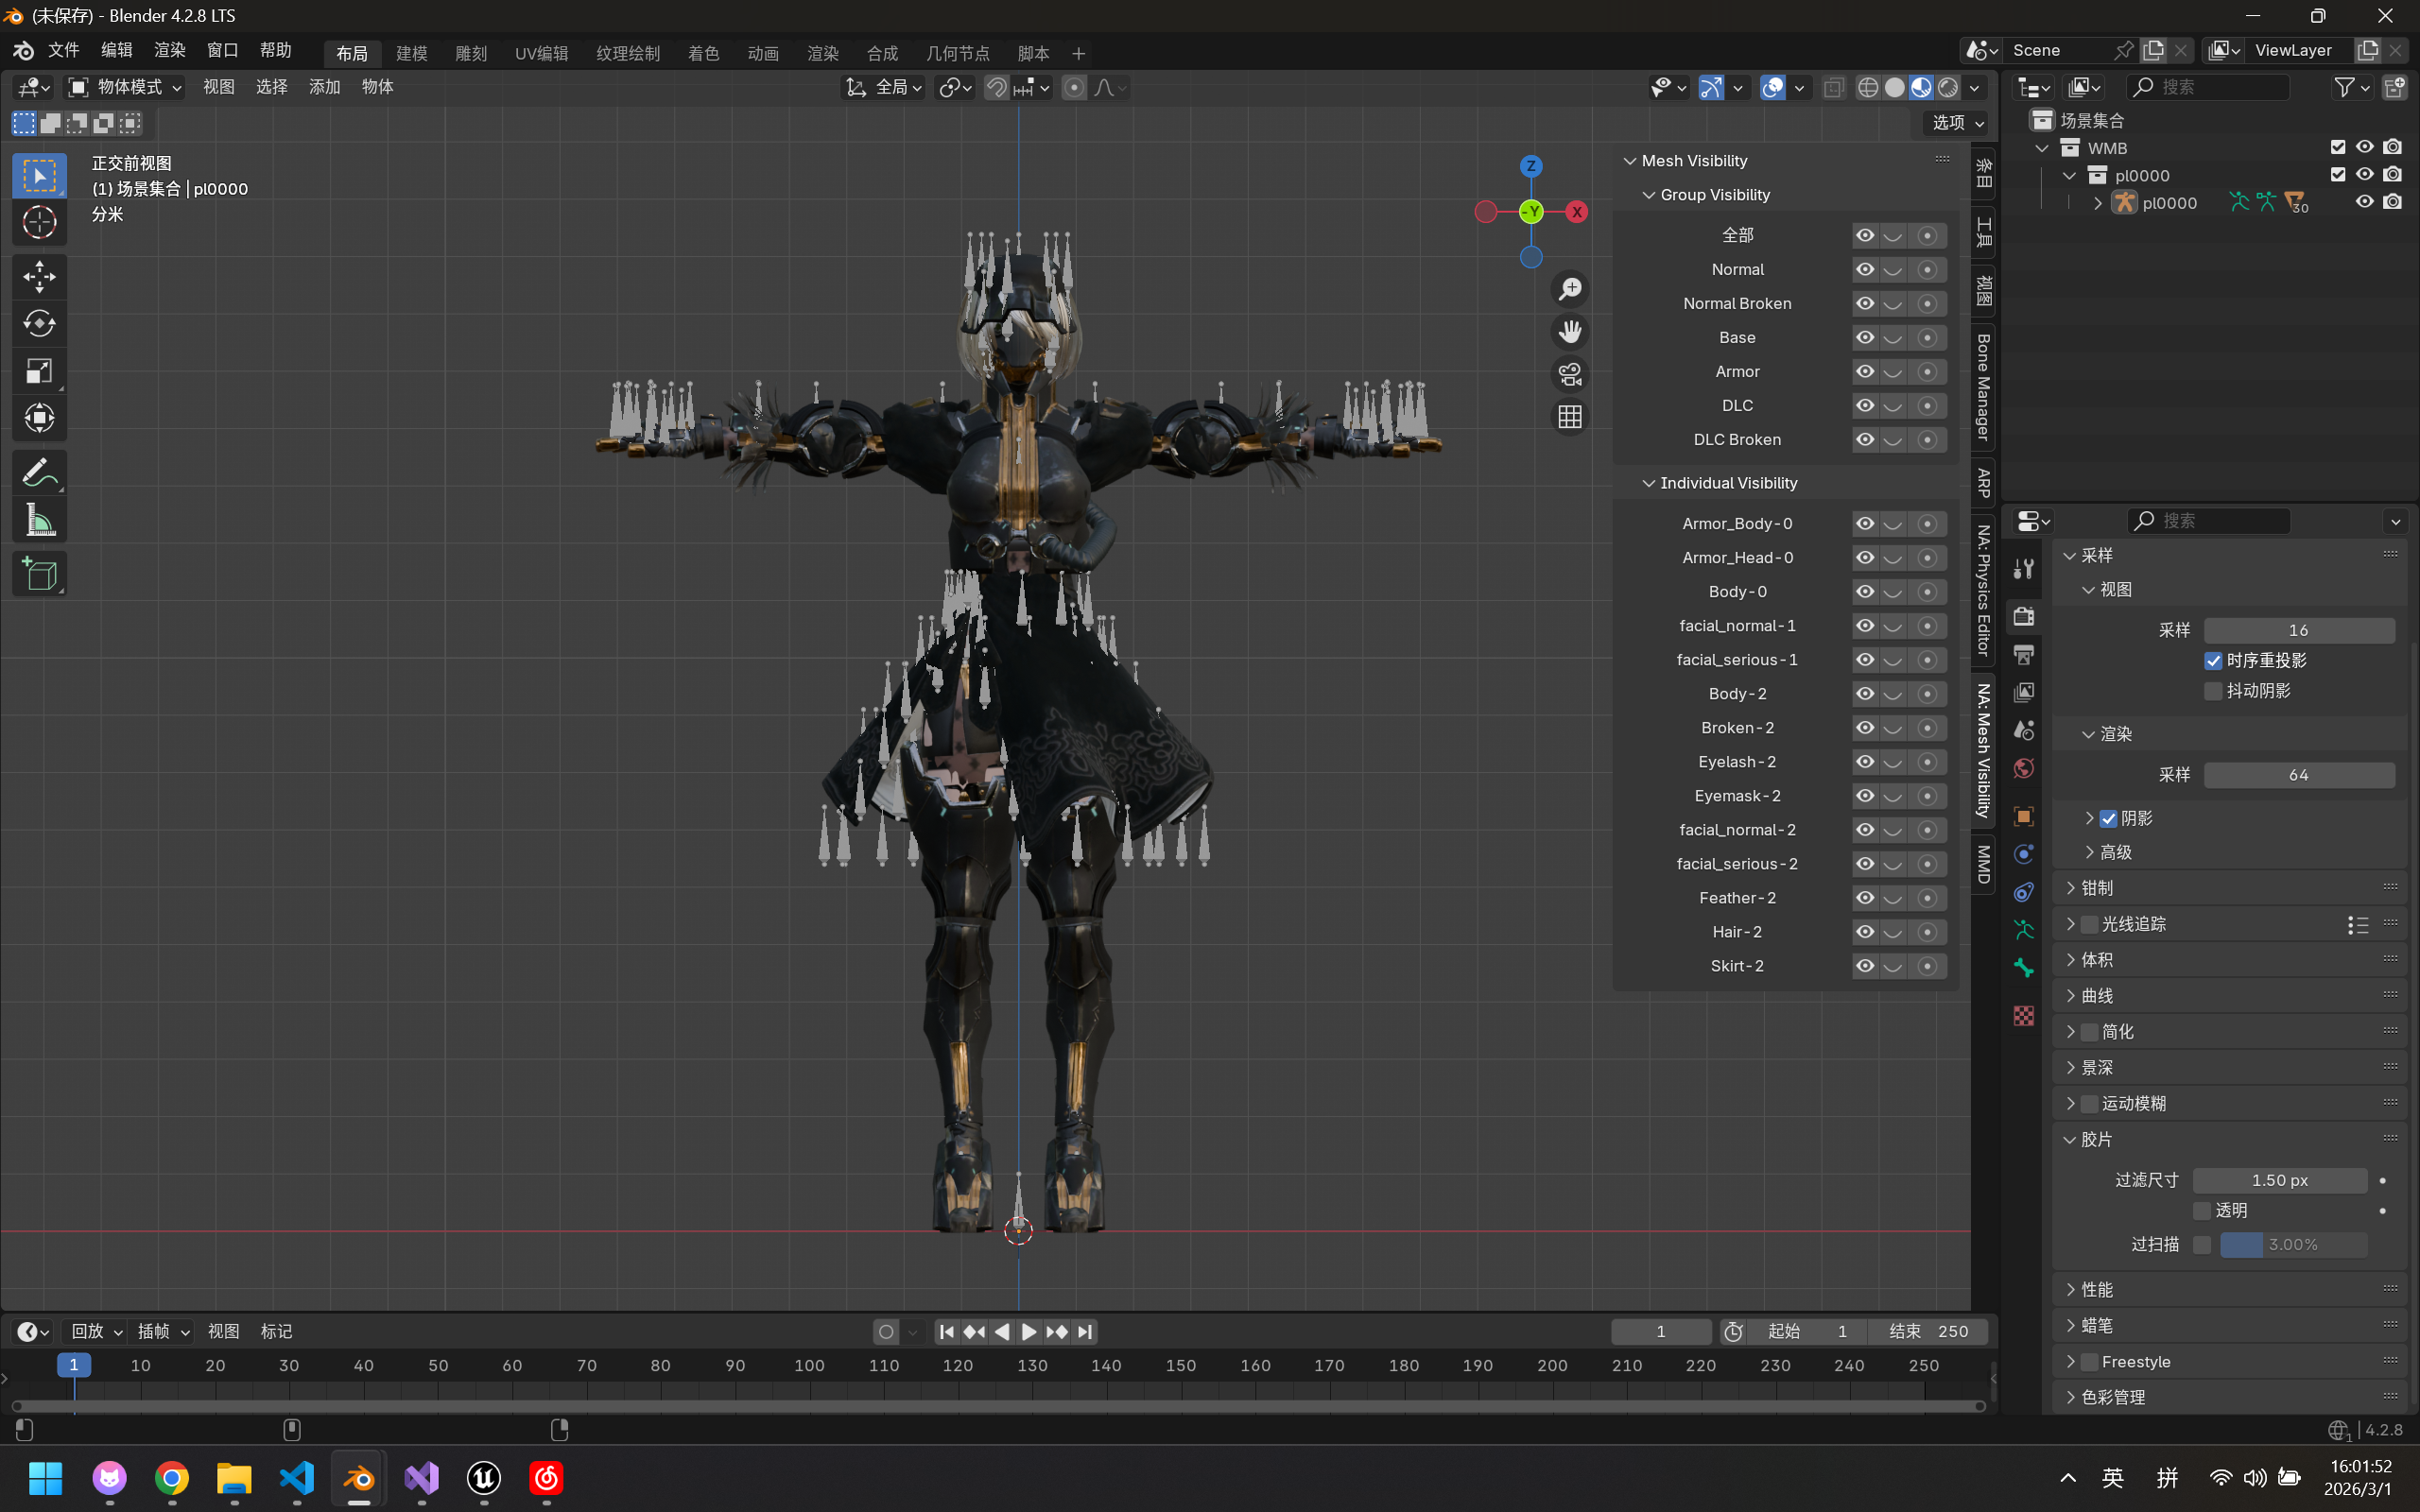2420x1512 pixels.
Task: Choose the Annotate pencil tool
Action: point(39,472)
